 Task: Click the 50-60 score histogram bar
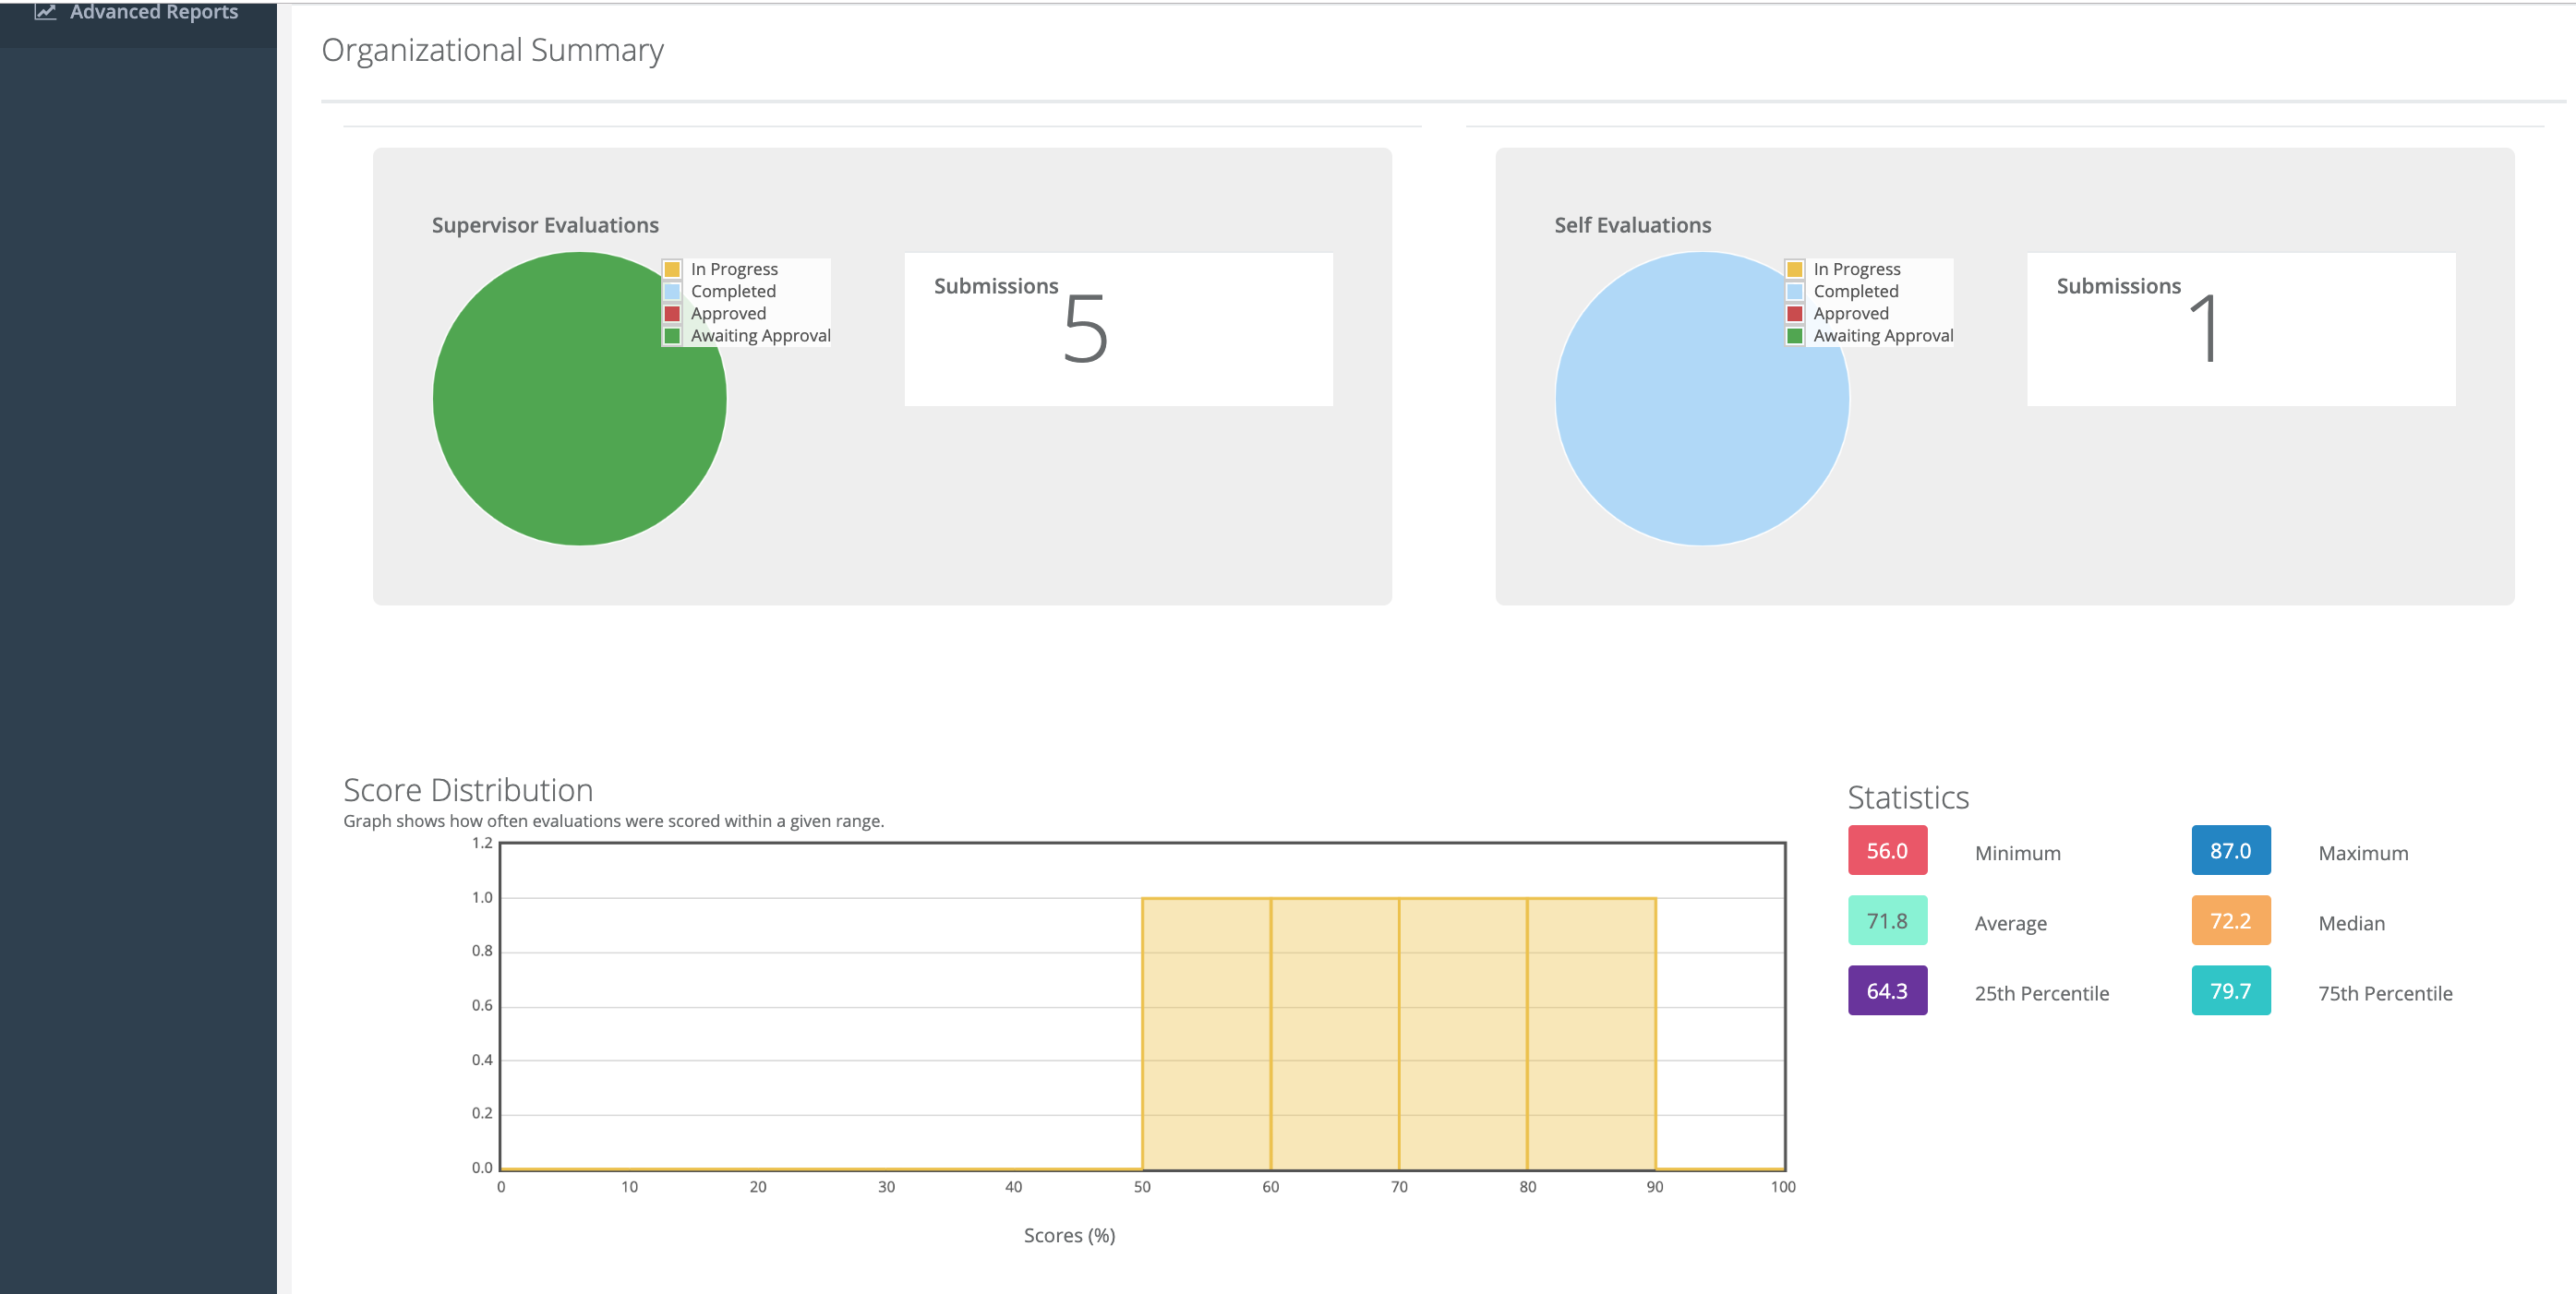pyautogui.click(x=1206, y=1033)
